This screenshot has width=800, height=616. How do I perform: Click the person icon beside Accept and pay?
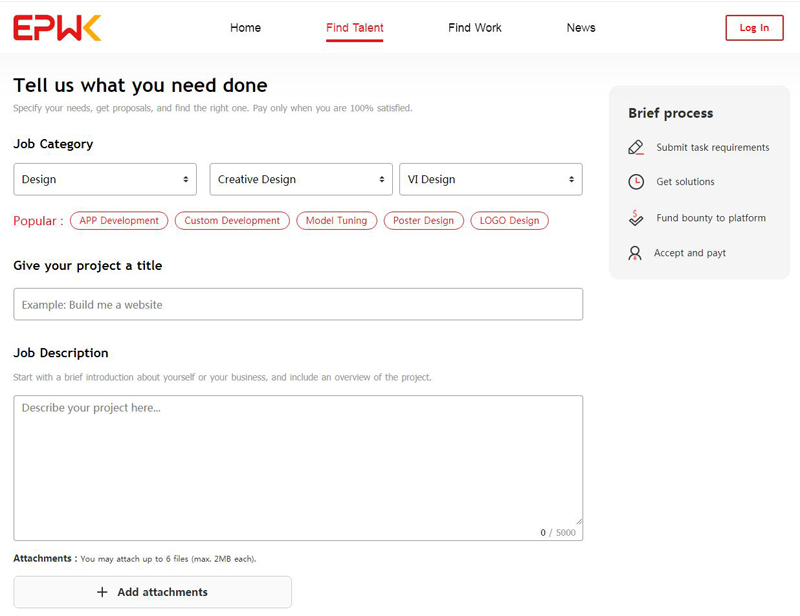pos(635,253)
